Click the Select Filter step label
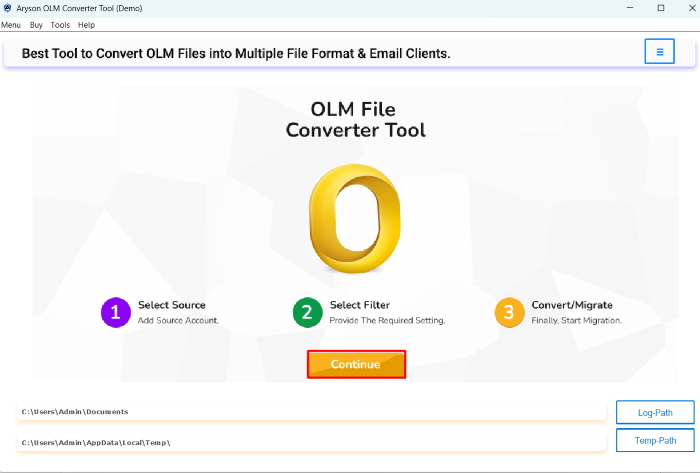The width and height of the screenshot is (700, 473). [x=360, y=305]
